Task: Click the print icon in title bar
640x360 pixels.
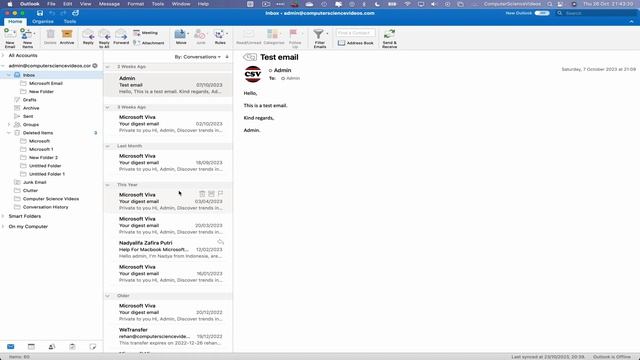Action: pos(76,13)
